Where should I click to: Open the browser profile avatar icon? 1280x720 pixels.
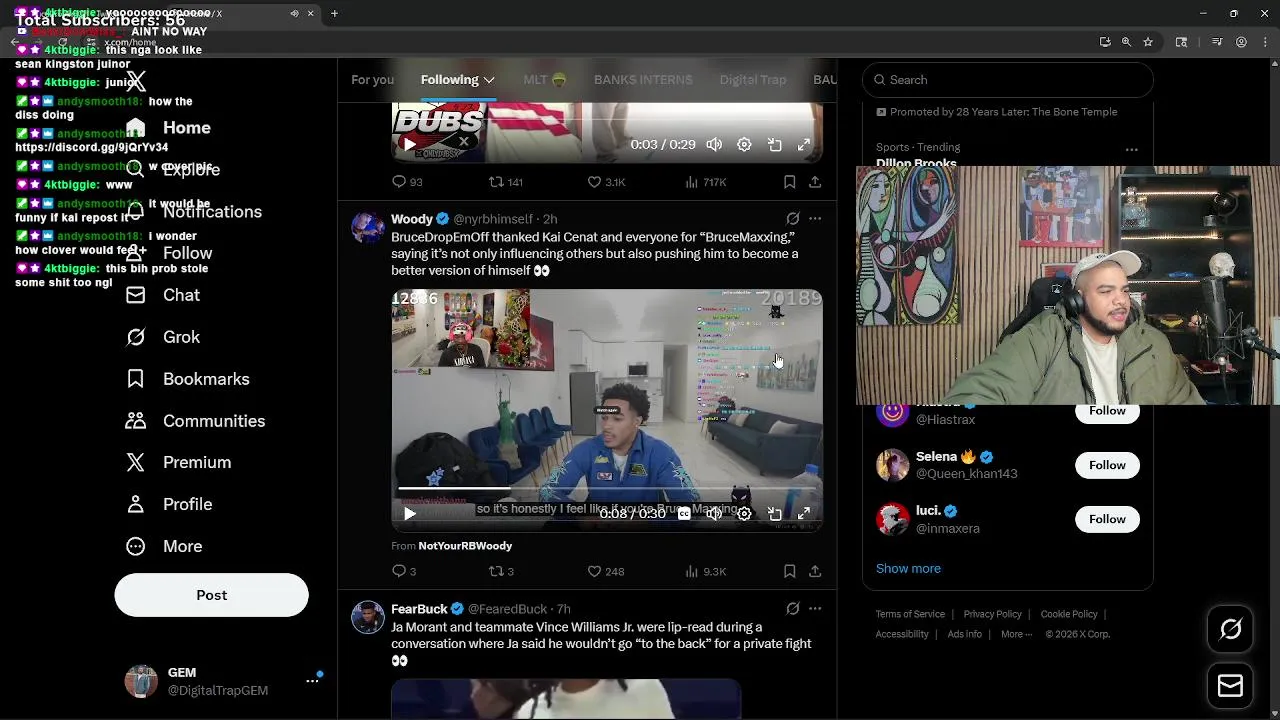(x=1241, y=42)
